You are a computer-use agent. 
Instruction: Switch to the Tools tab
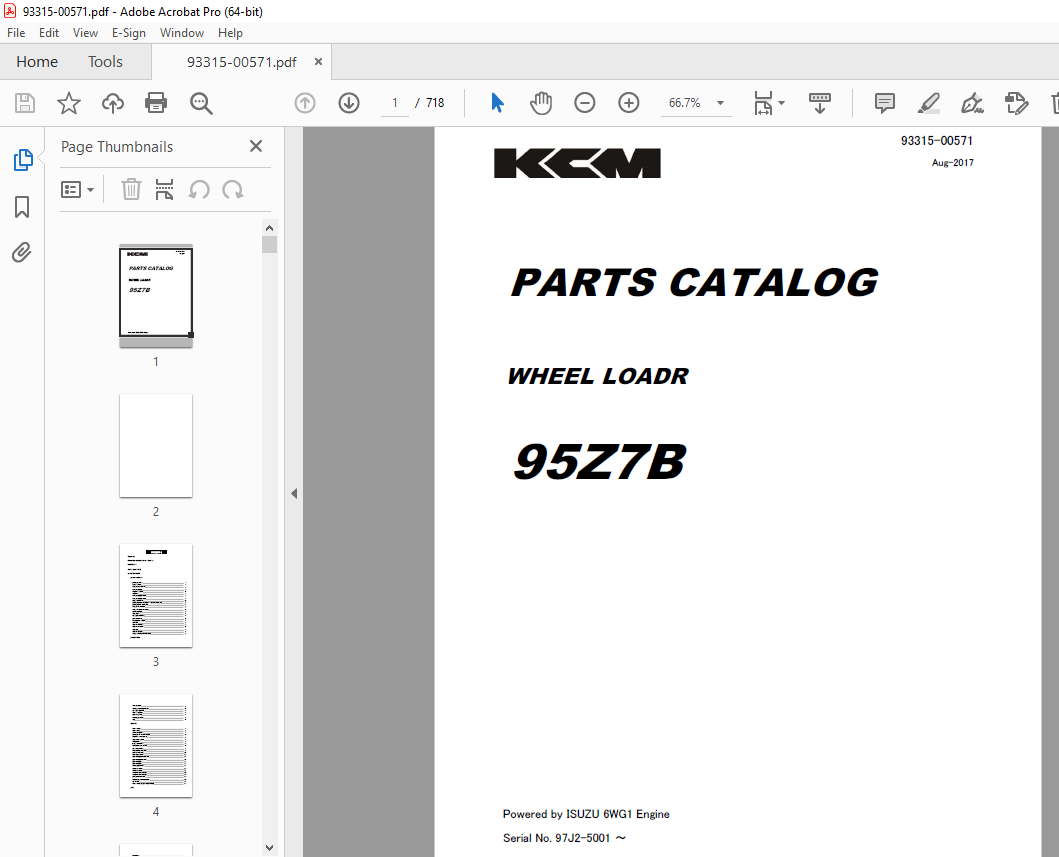[x=105, y=61]
